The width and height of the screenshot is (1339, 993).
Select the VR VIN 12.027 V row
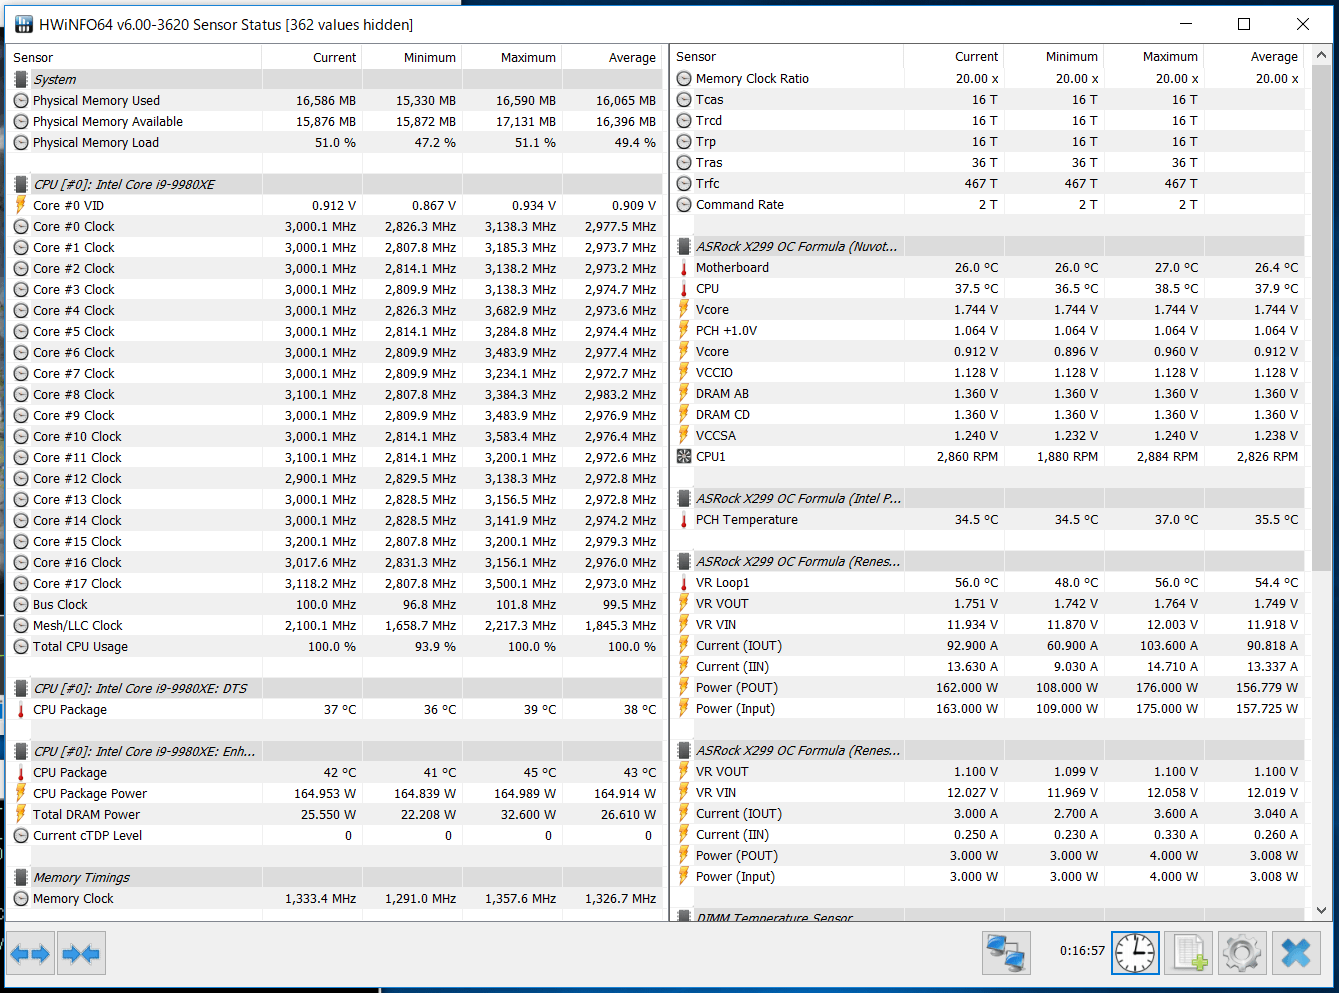tap(988, 792)
